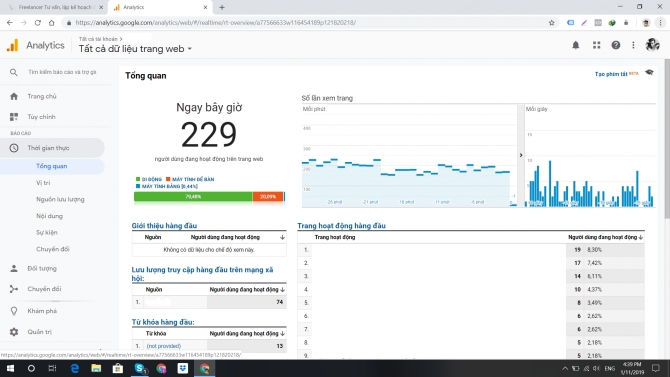Open Trang hoạt động hàng đầu link
This screenshot has height=377, width=670.
[x=341, y=226]
